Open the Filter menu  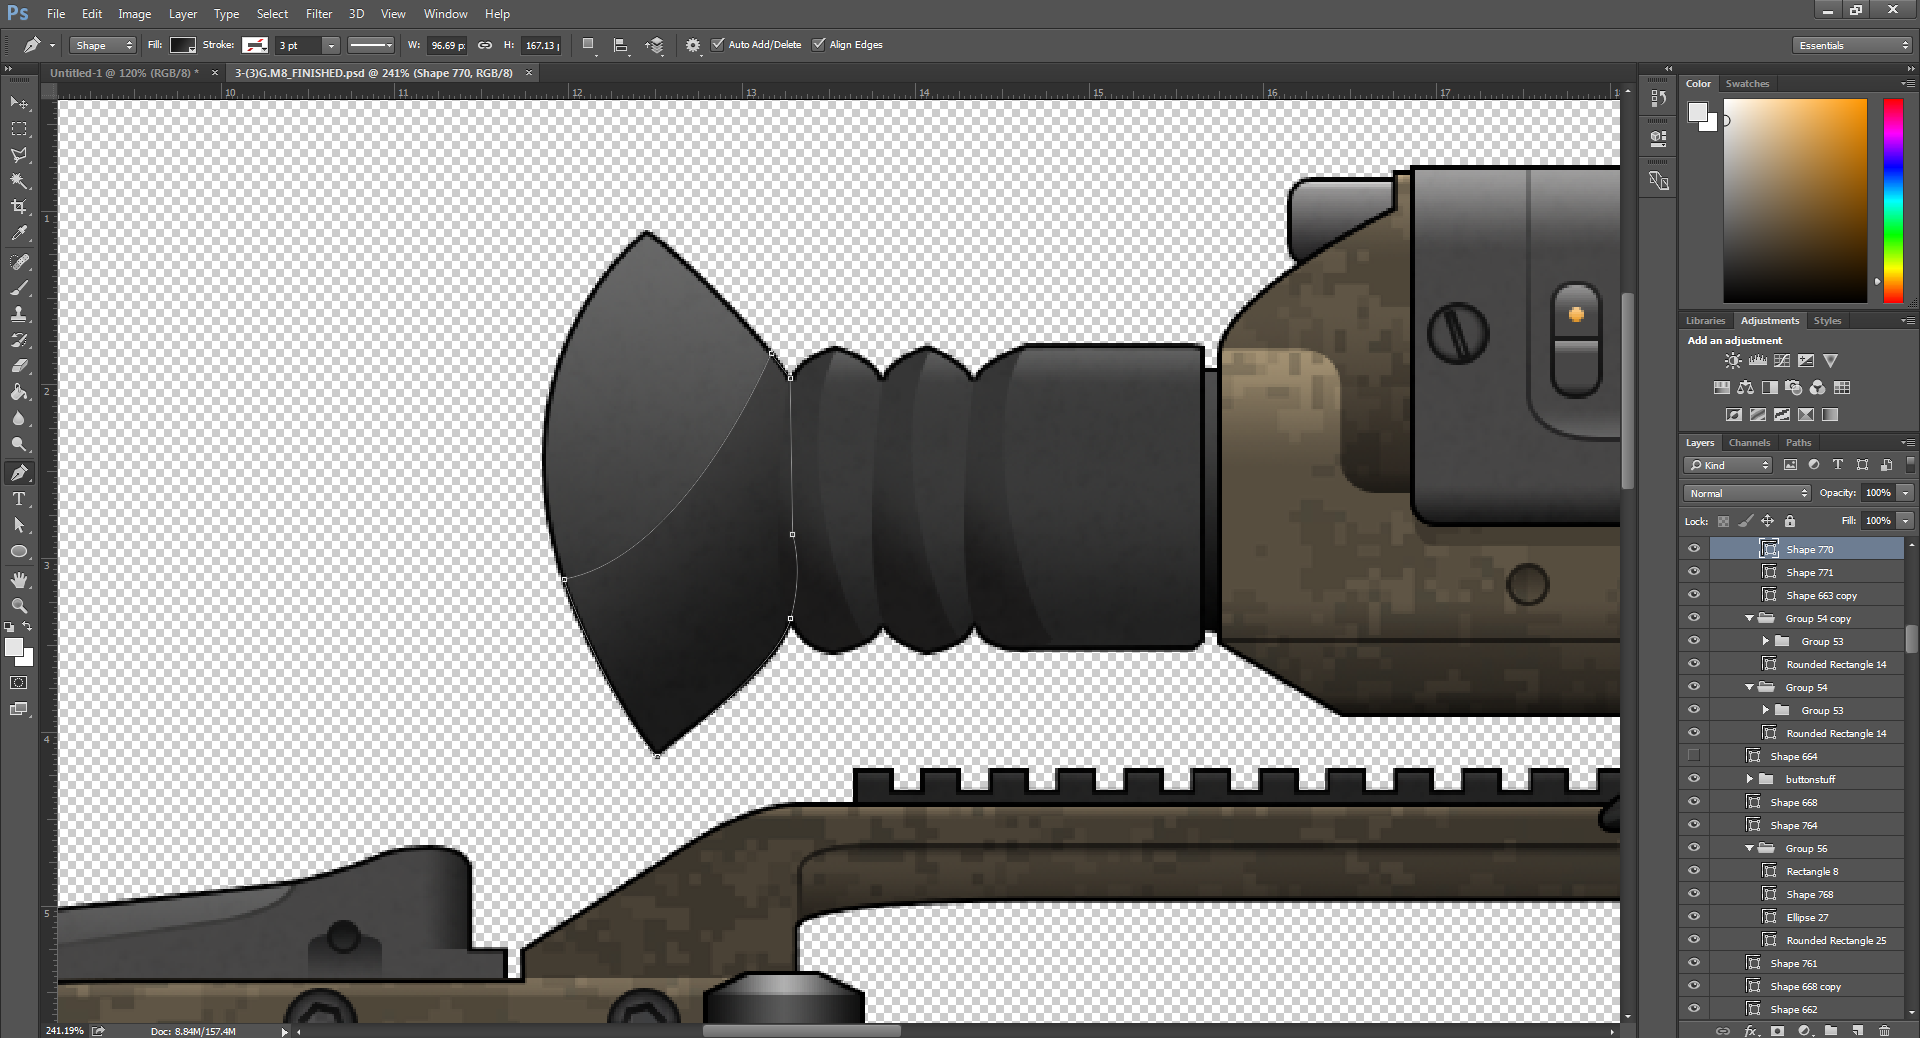(x=318, y=13)
